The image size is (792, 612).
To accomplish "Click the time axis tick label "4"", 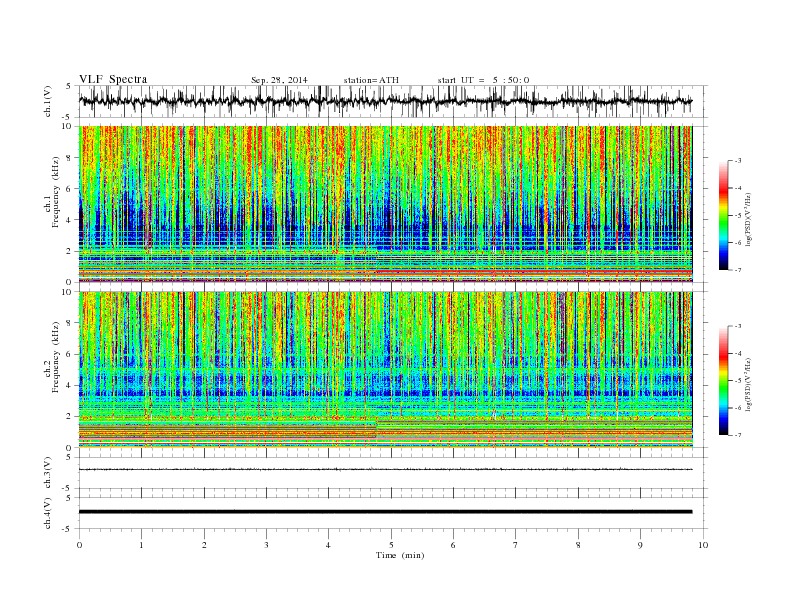I will point(329,545).
